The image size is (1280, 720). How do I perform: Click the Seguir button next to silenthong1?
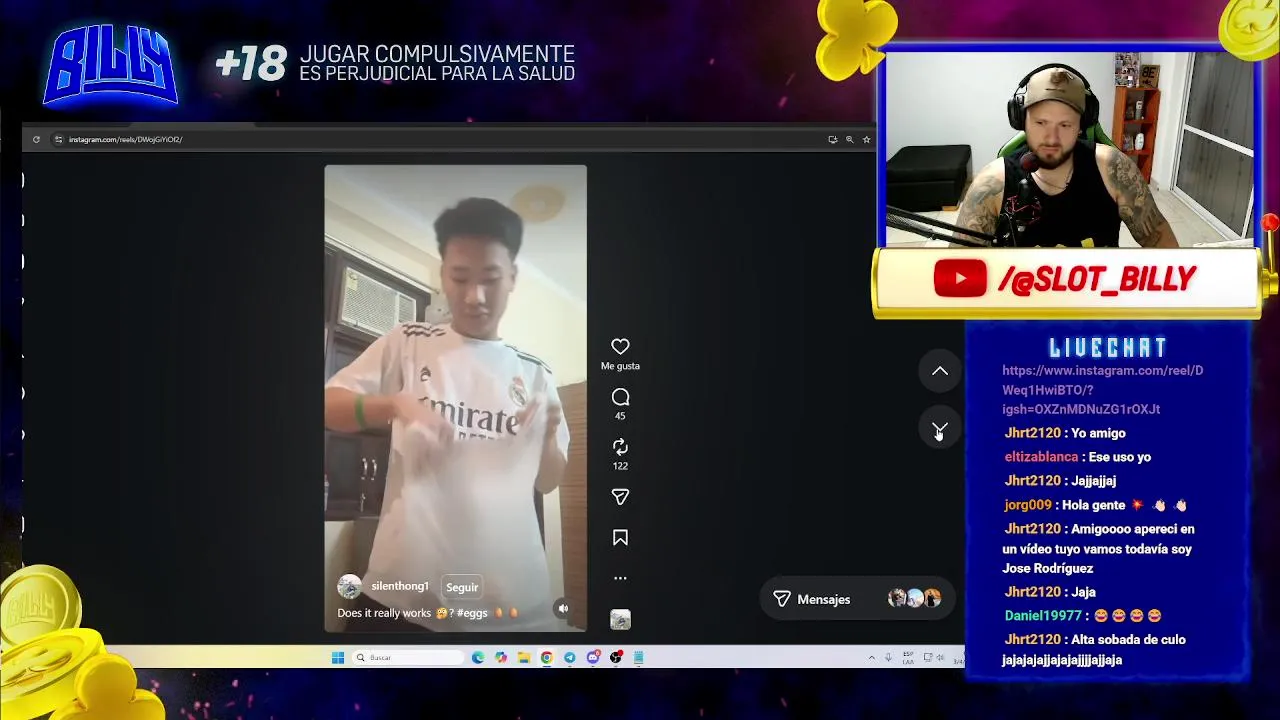pyautogui.click(x=462, y=587)
